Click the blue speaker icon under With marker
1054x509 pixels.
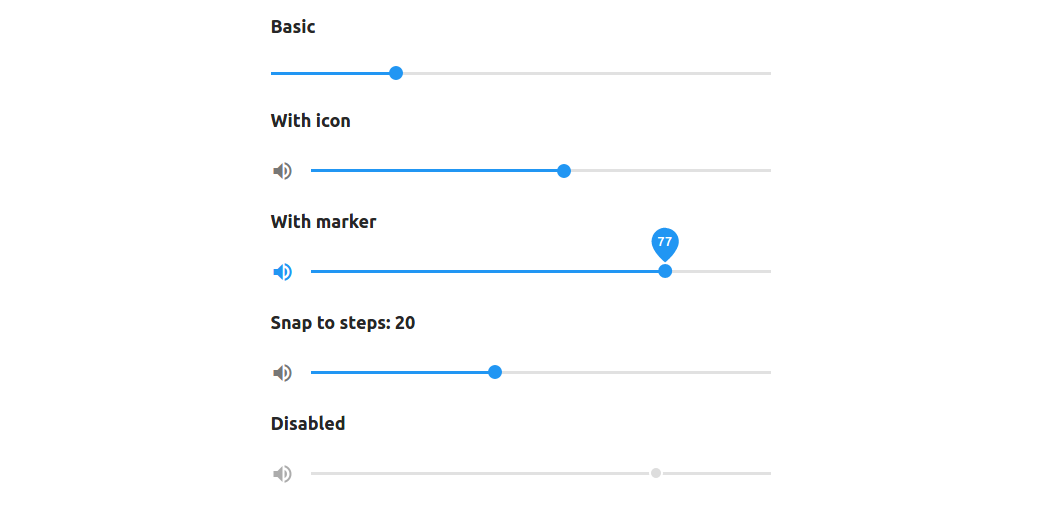tap(282, 272)
